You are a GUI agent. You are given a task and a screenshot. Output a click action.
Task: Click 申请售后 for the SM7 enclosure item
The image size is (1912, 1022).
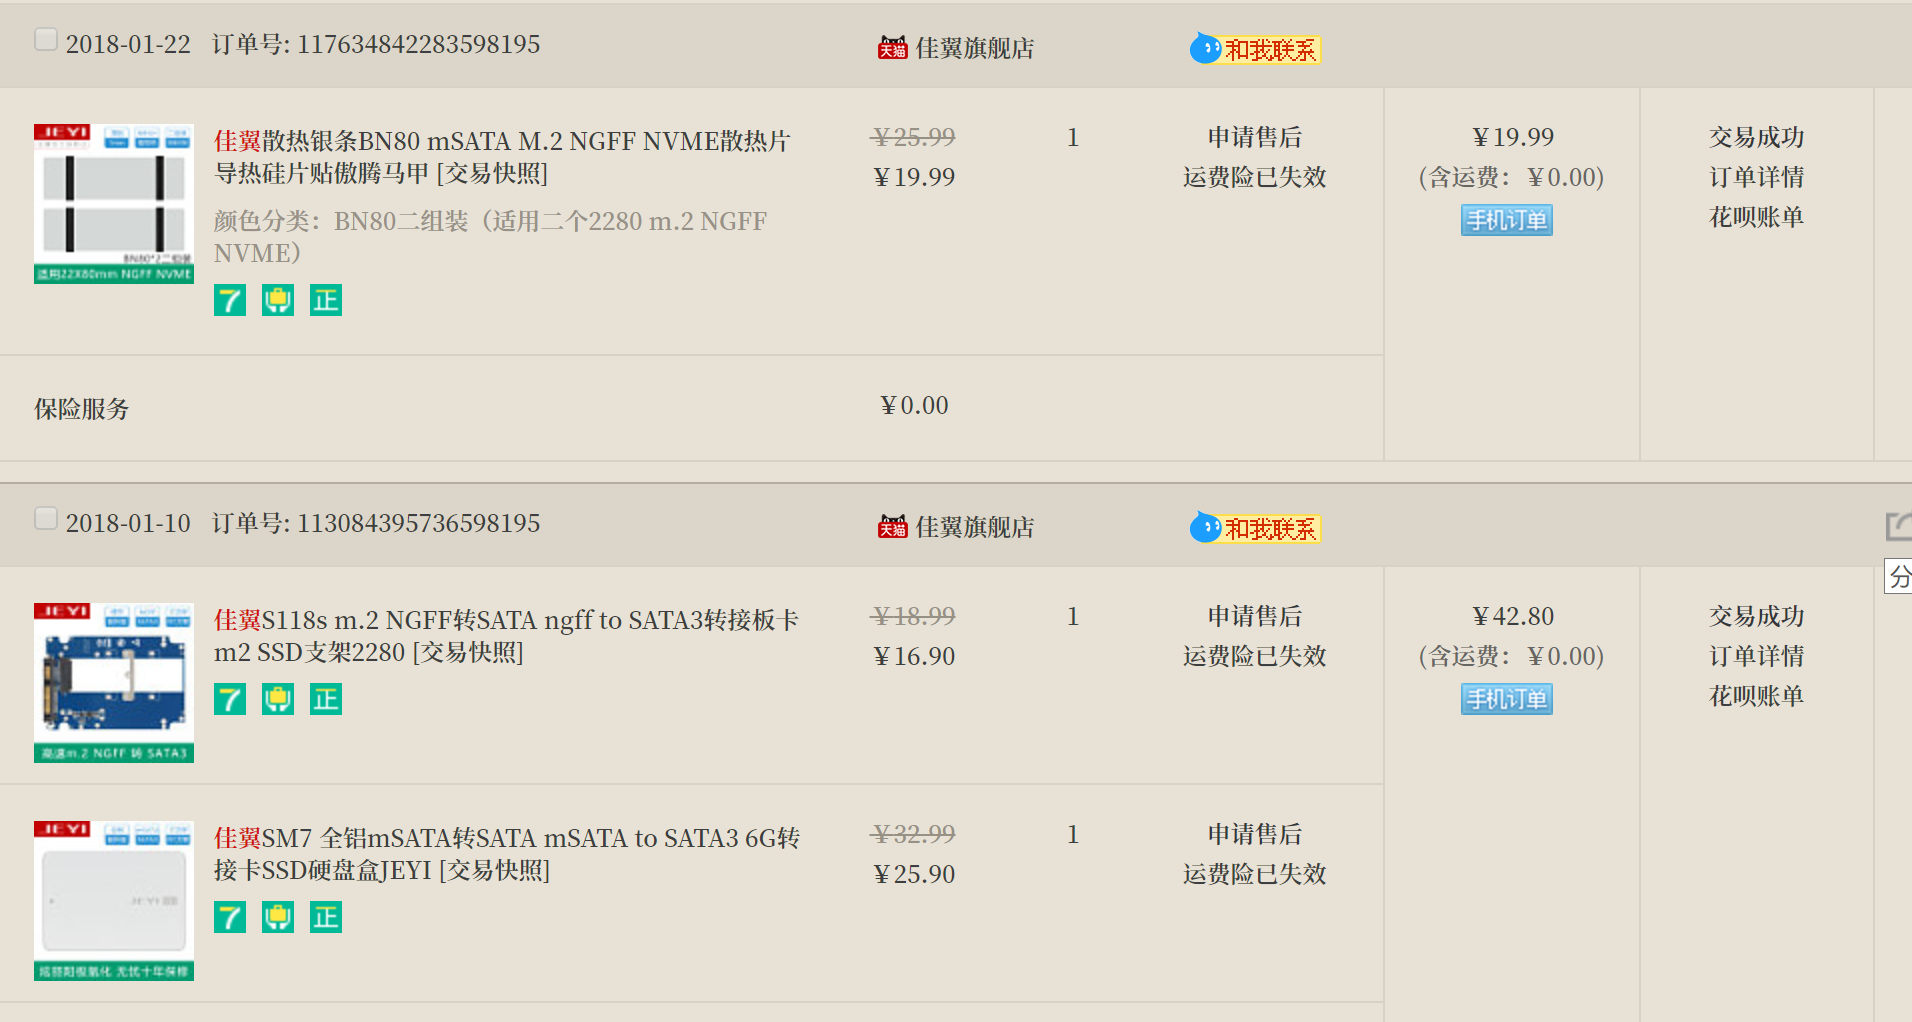click(x=1255, y=834)
